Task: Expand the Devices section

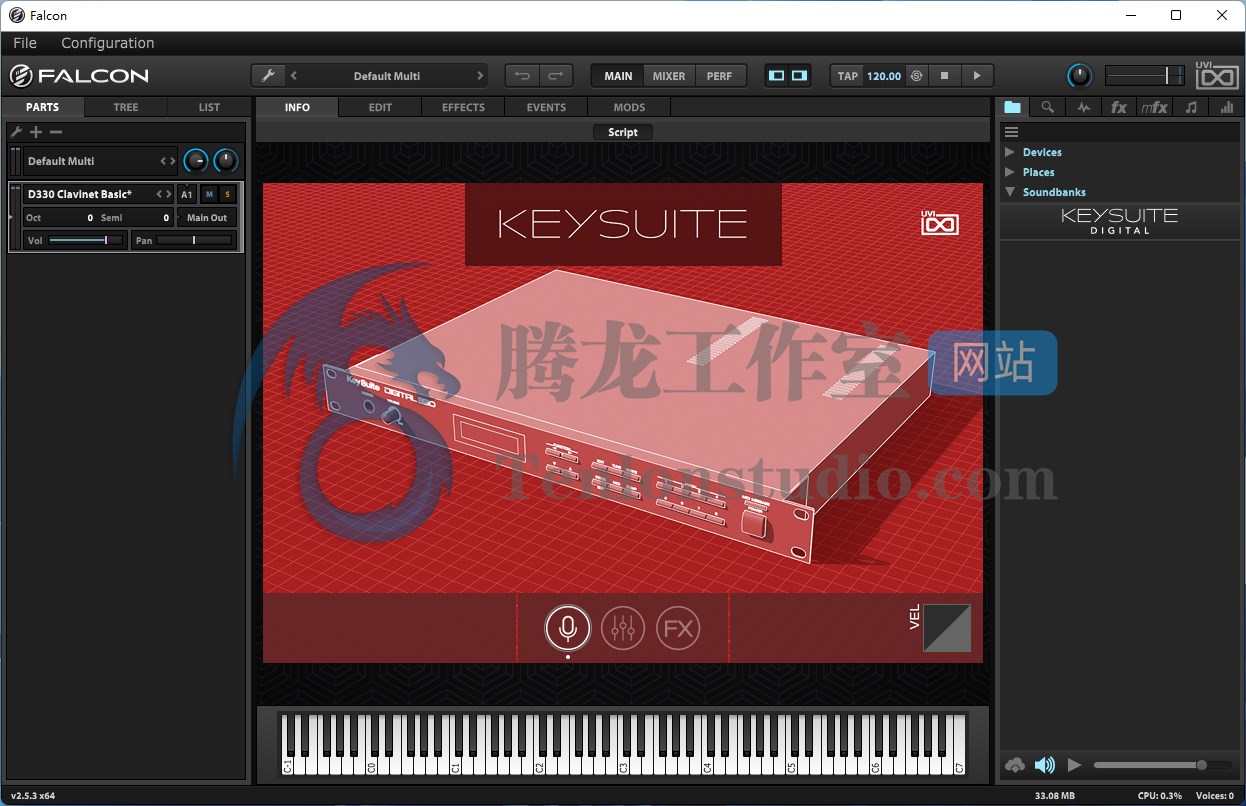Action: point(1010,152)
